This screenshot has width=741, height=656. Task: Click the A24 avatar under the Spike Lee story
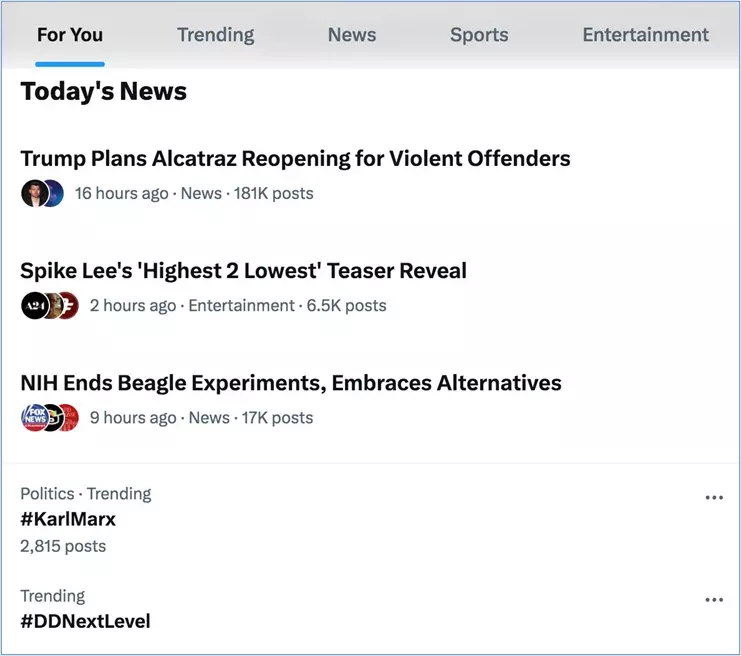34,306
